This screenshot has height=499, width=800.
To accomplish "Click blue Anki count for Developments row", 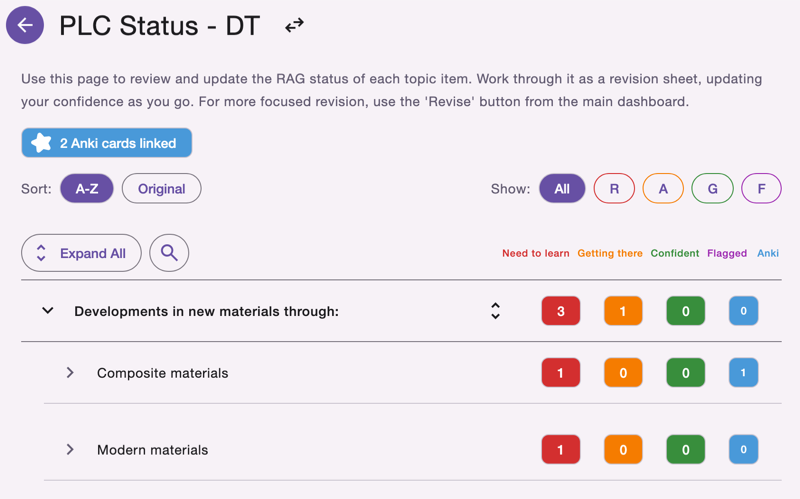I will point(743,311).
